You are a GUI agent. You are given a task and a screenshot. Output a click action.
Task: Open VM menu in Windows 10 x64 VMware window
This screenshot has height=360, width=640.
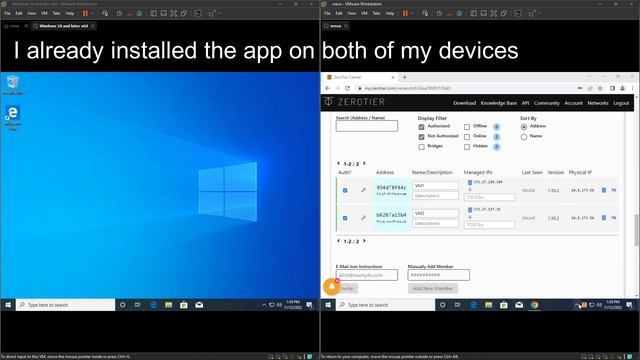pos(44,13)
